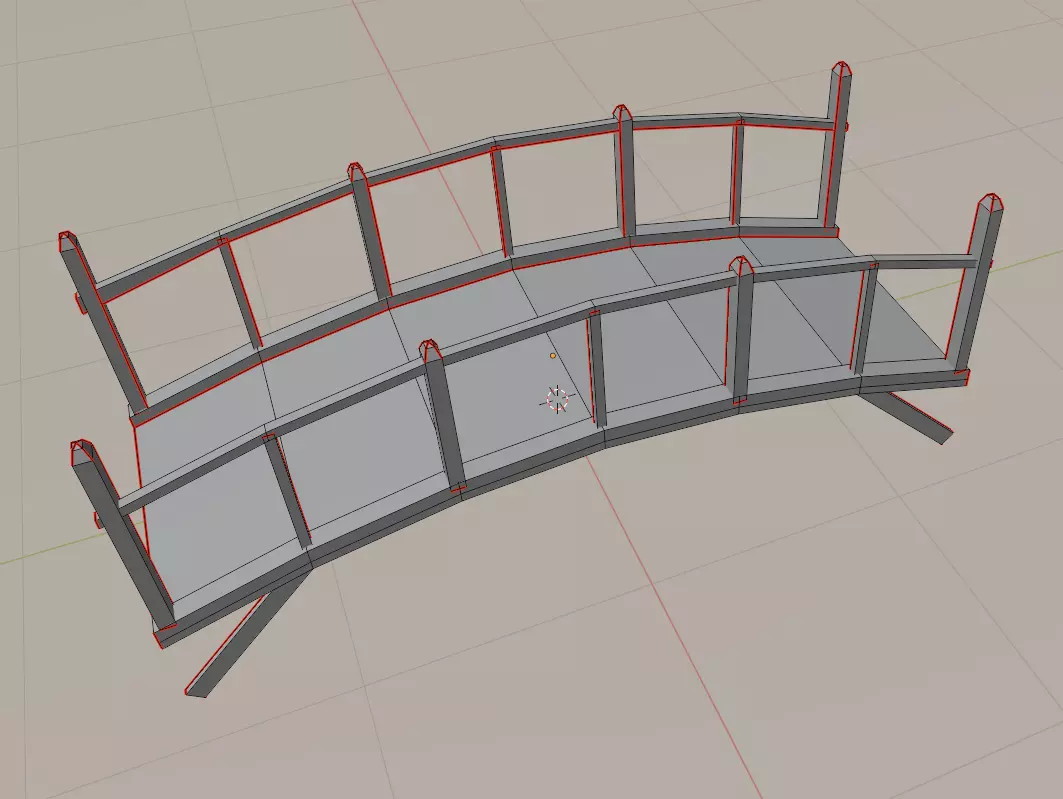Select the orange object origin dot

[553, 355]
